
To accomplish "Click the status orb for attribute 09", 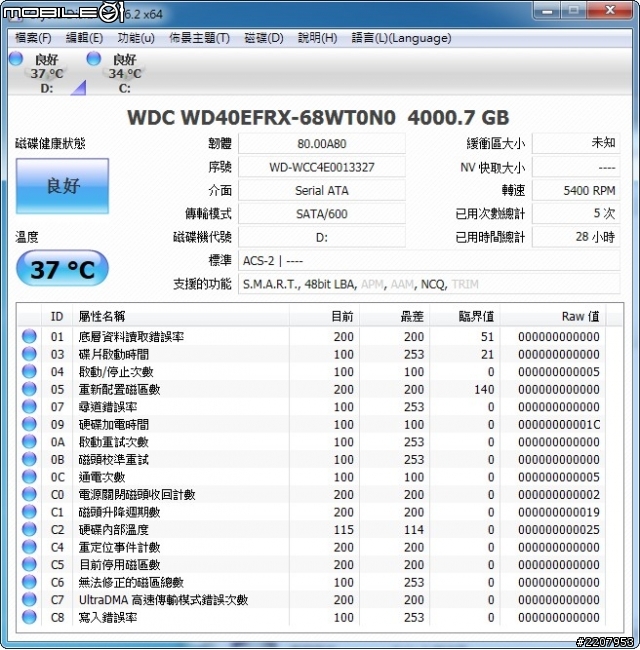I will click(29, 424).
